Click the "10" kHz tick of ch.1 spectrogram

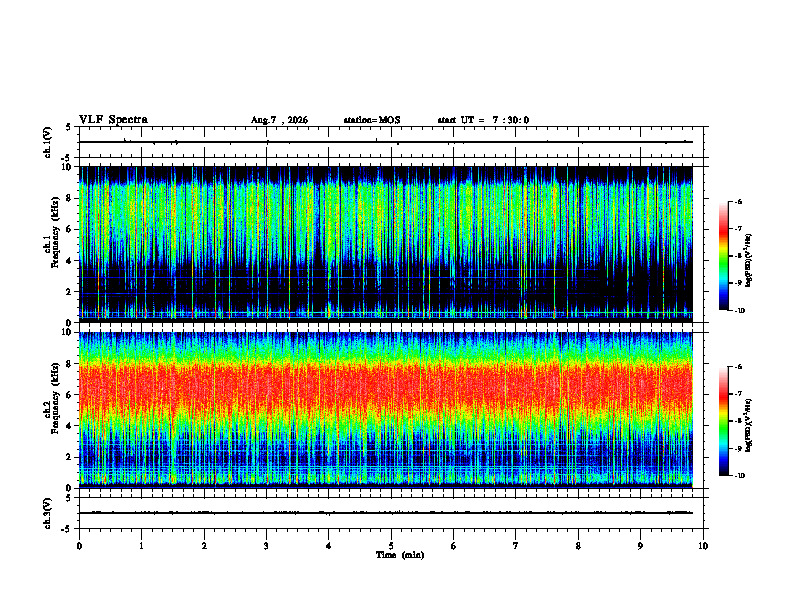(68, 167)
